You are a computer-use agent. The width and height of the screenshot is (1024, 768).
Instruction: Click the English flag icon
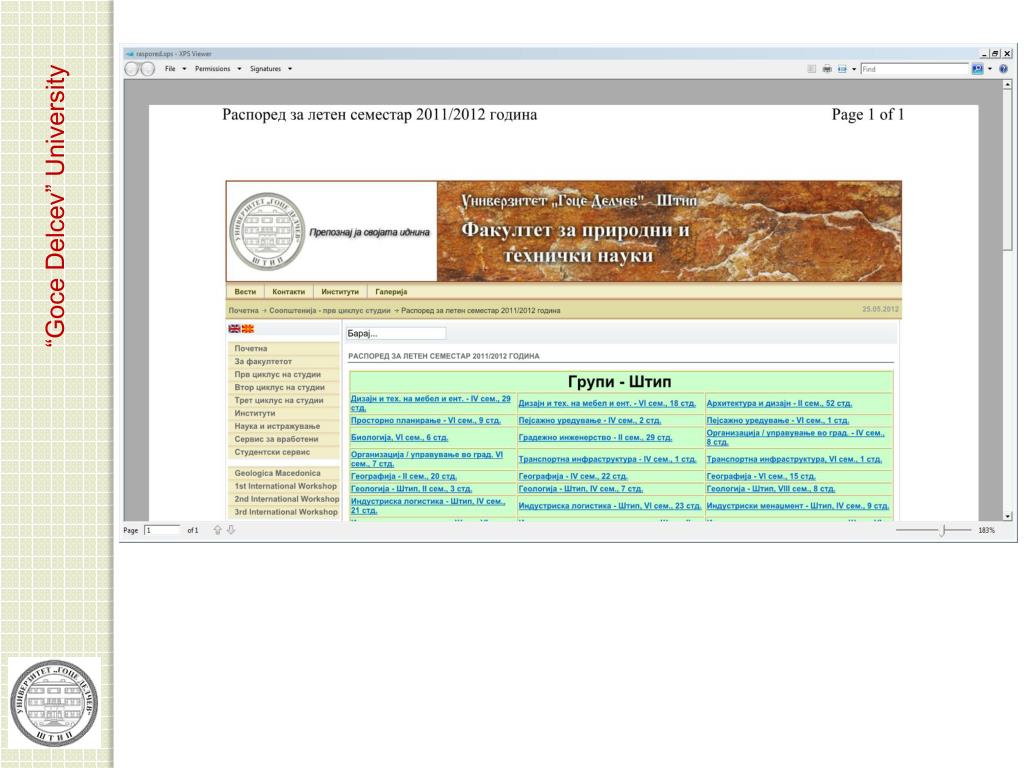click(x=234, y=328)
